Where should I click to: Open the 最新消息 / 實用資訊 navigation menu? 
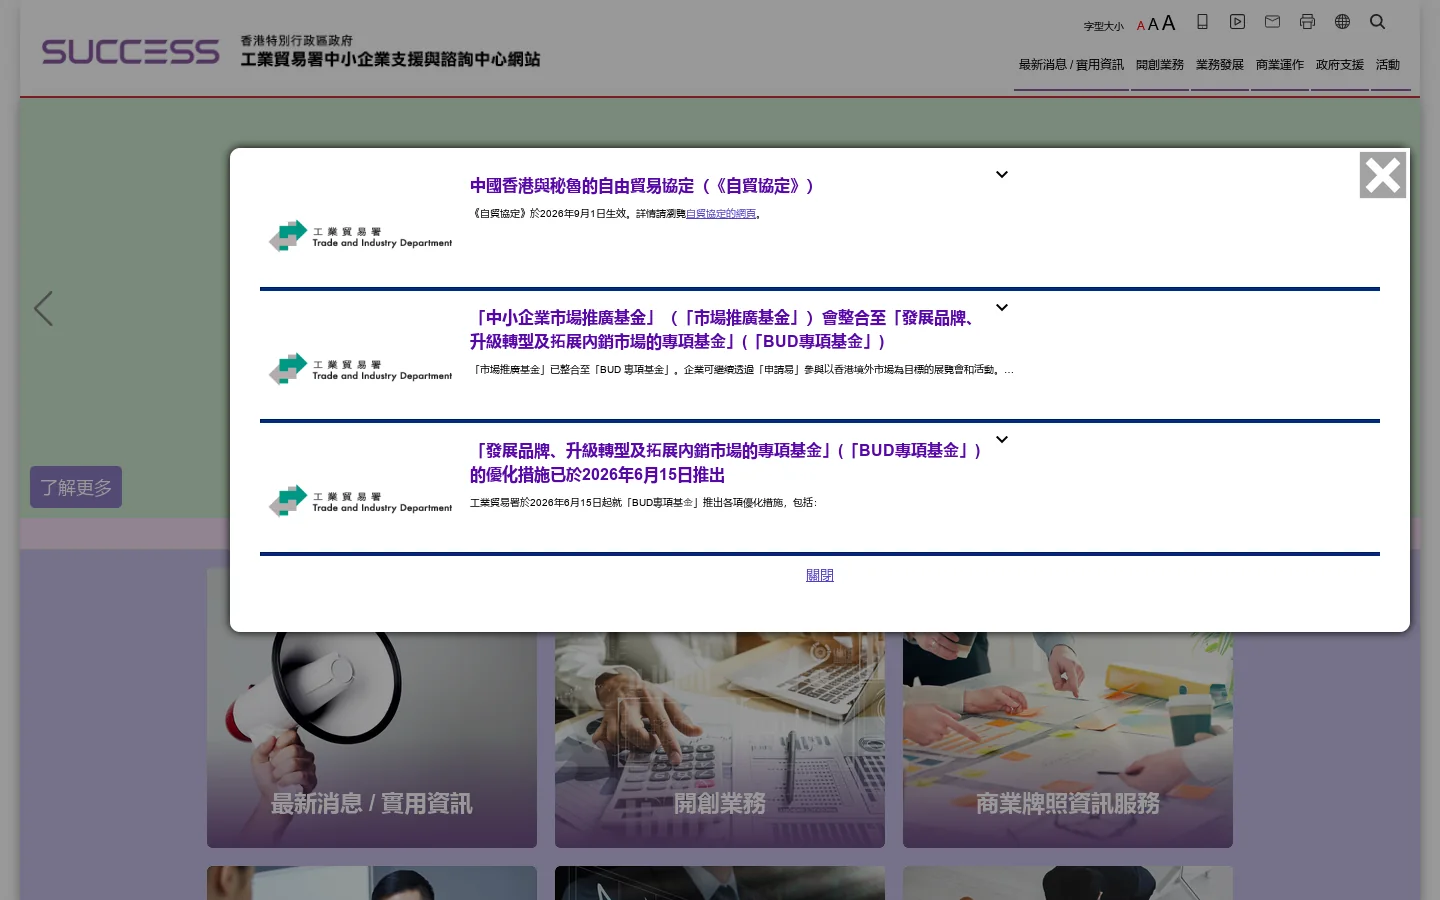1071,65
